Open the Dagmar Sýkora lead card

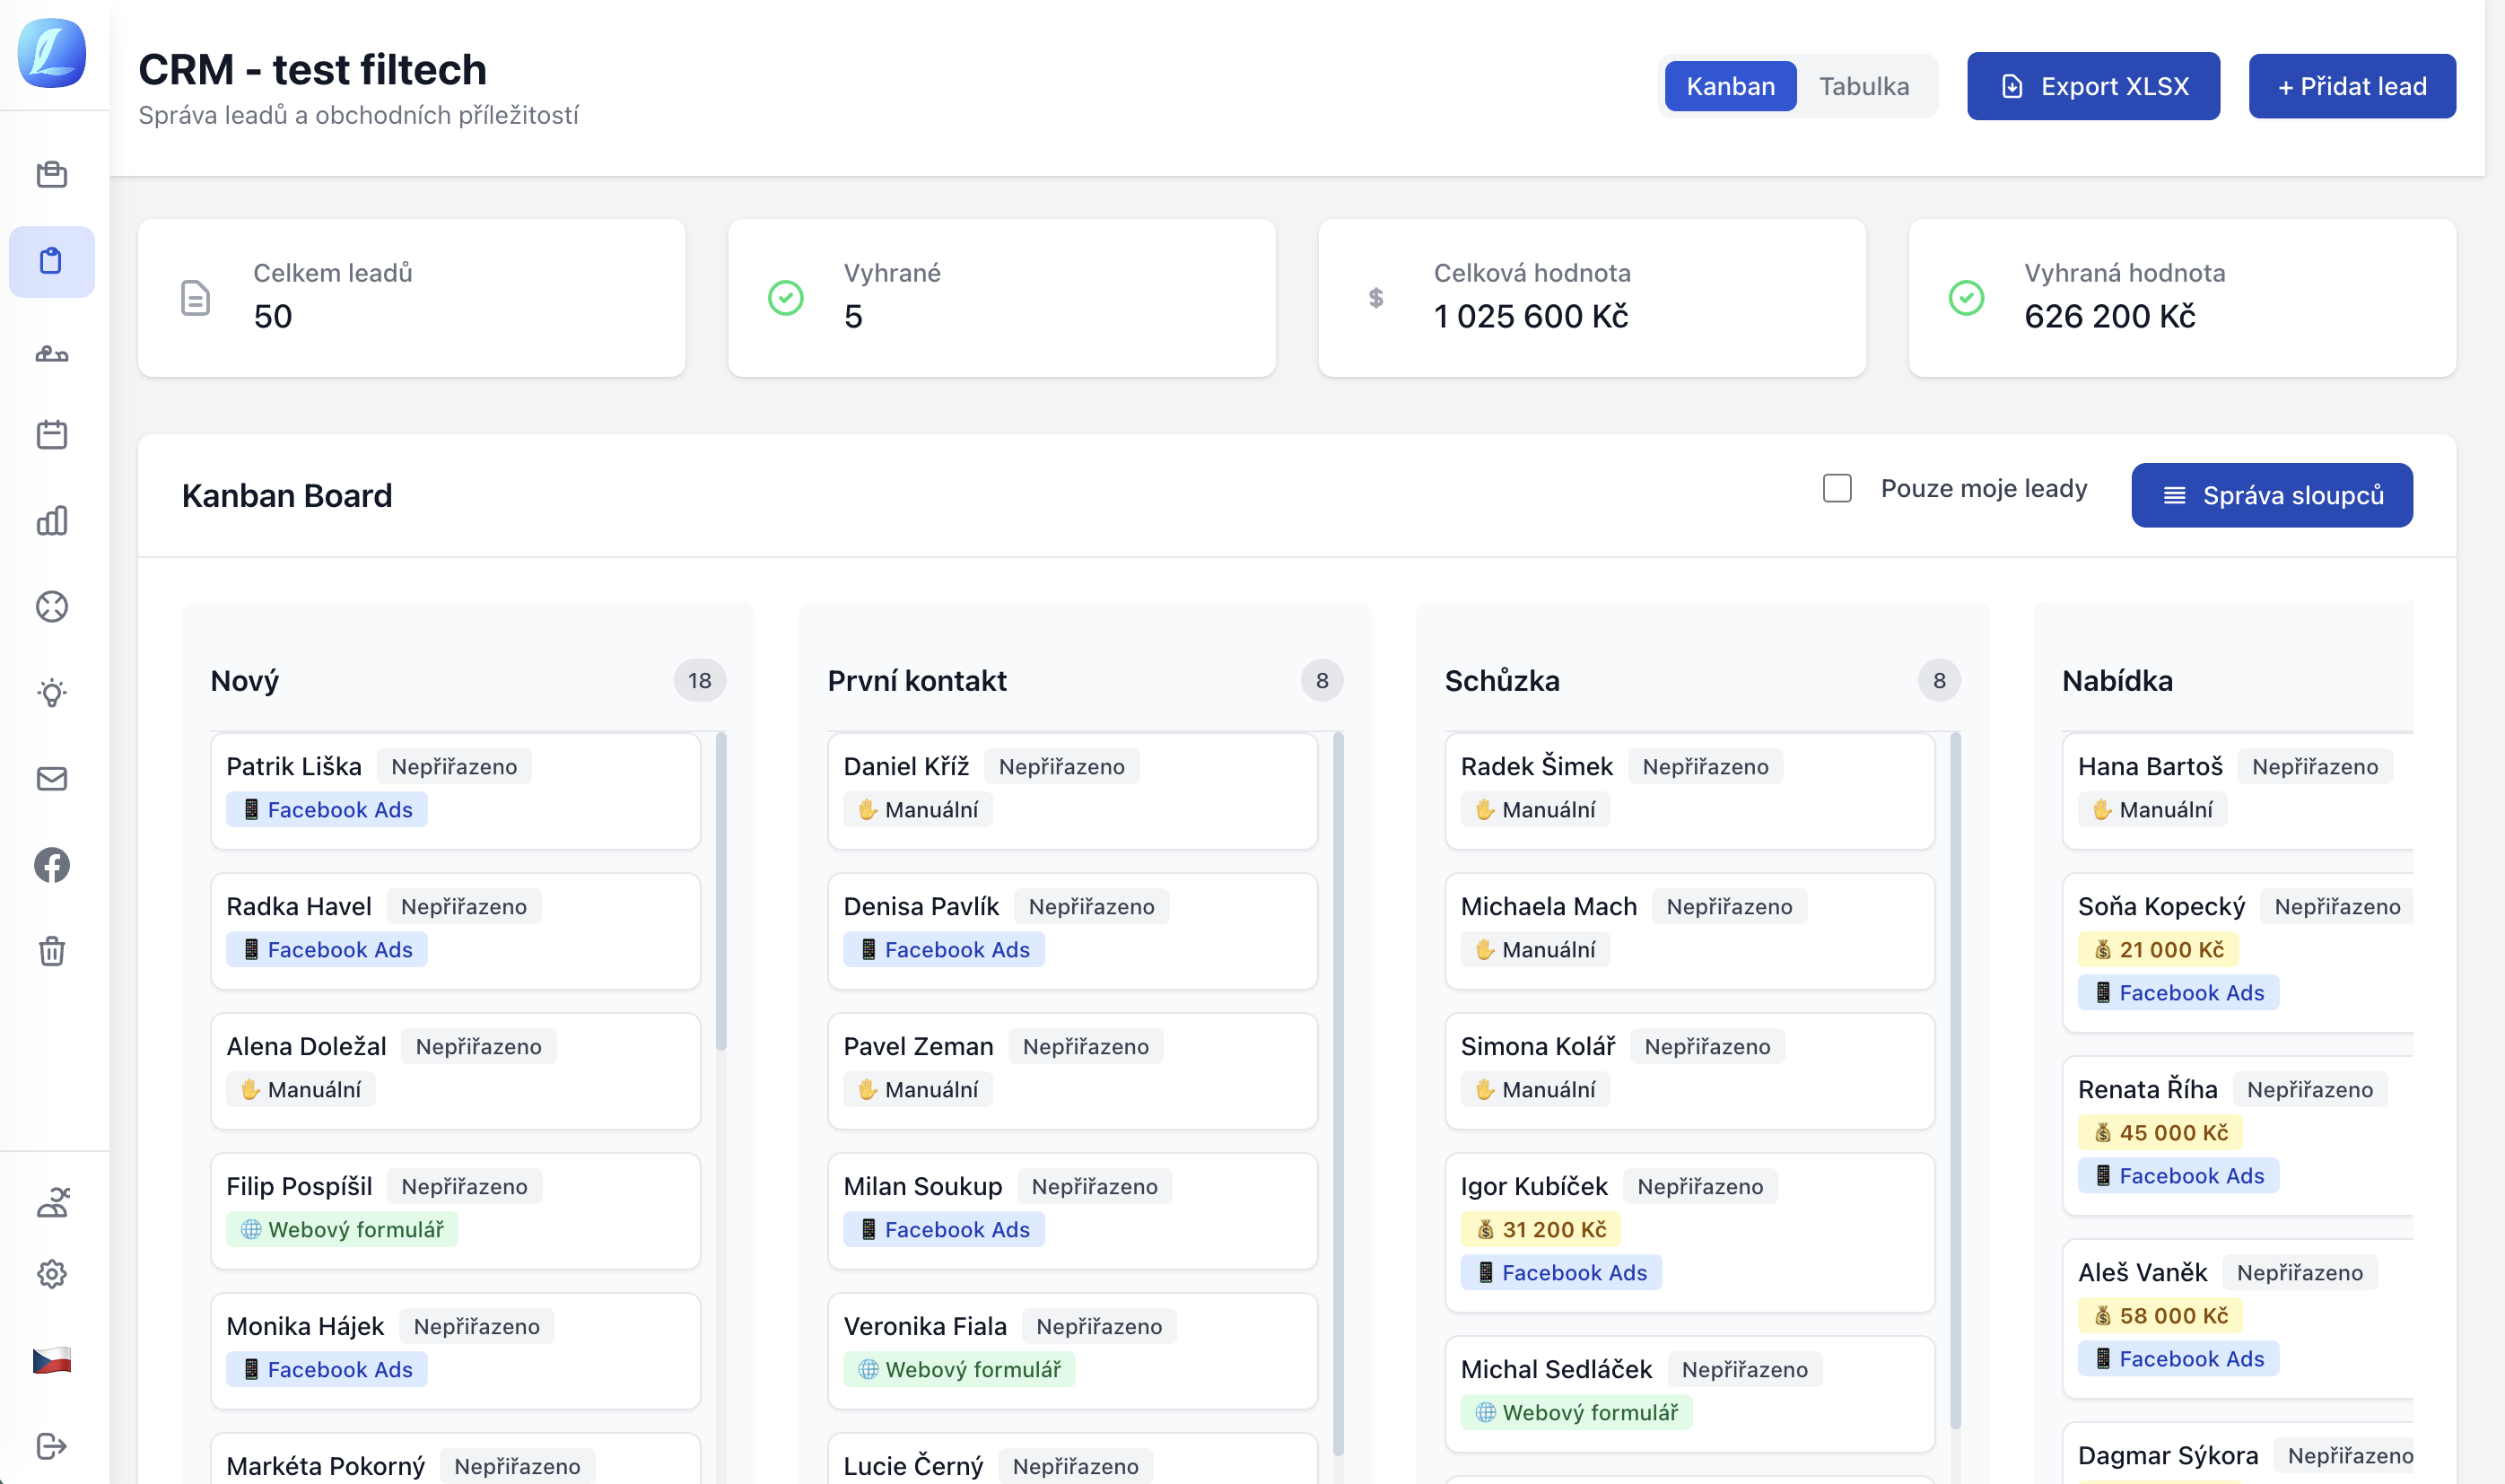[x=2238, y=1454]
